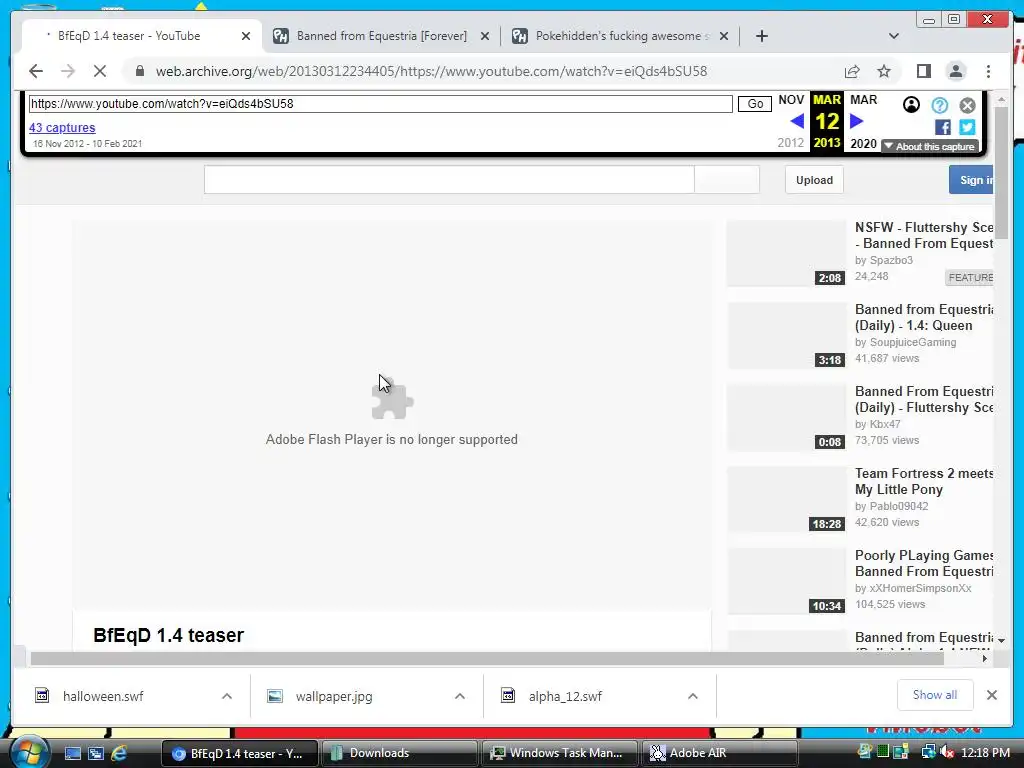Image resolution: width=1024 pixels, height=768 pixels.
Task: Open the 43 captures link
Action: click(x=62, y=128)
